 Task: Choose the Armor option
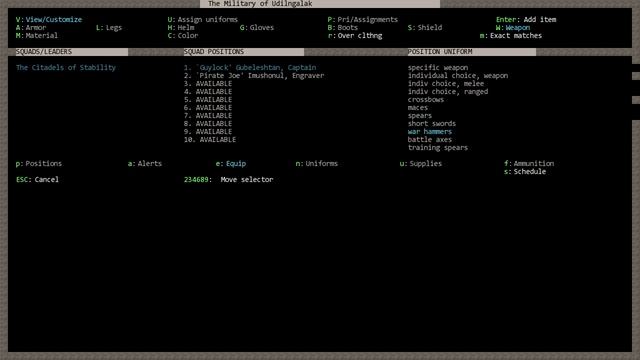pyautogui.click(x=31, y=28)
